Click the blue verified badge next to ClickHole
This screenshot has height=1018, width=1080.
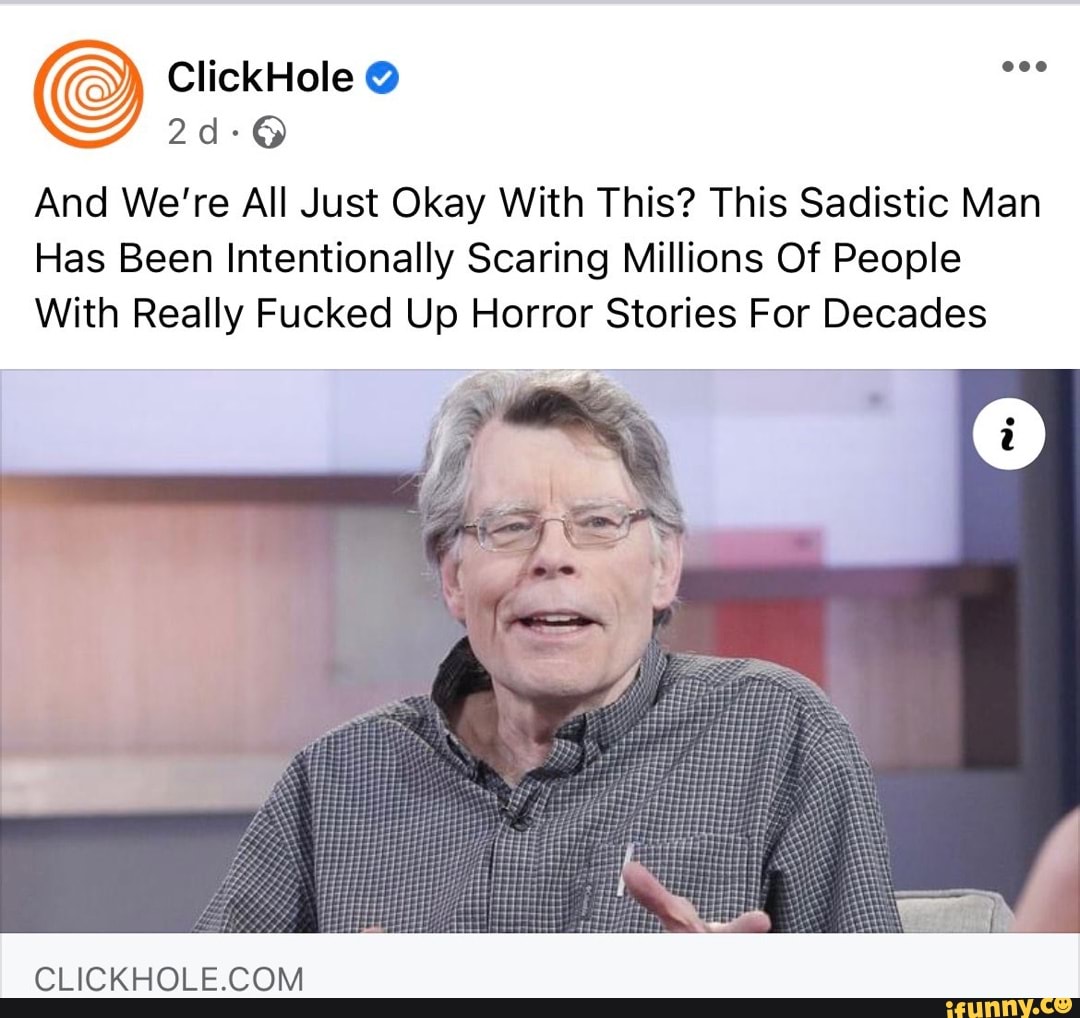[382, 77]
